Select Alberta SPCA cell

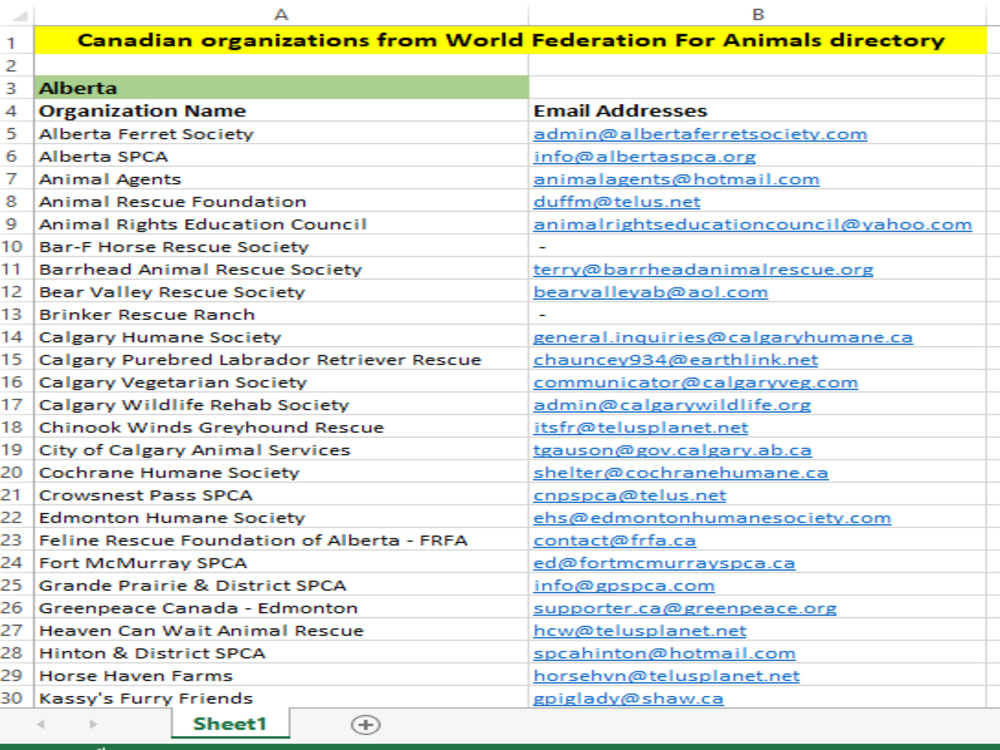(281, 156)
